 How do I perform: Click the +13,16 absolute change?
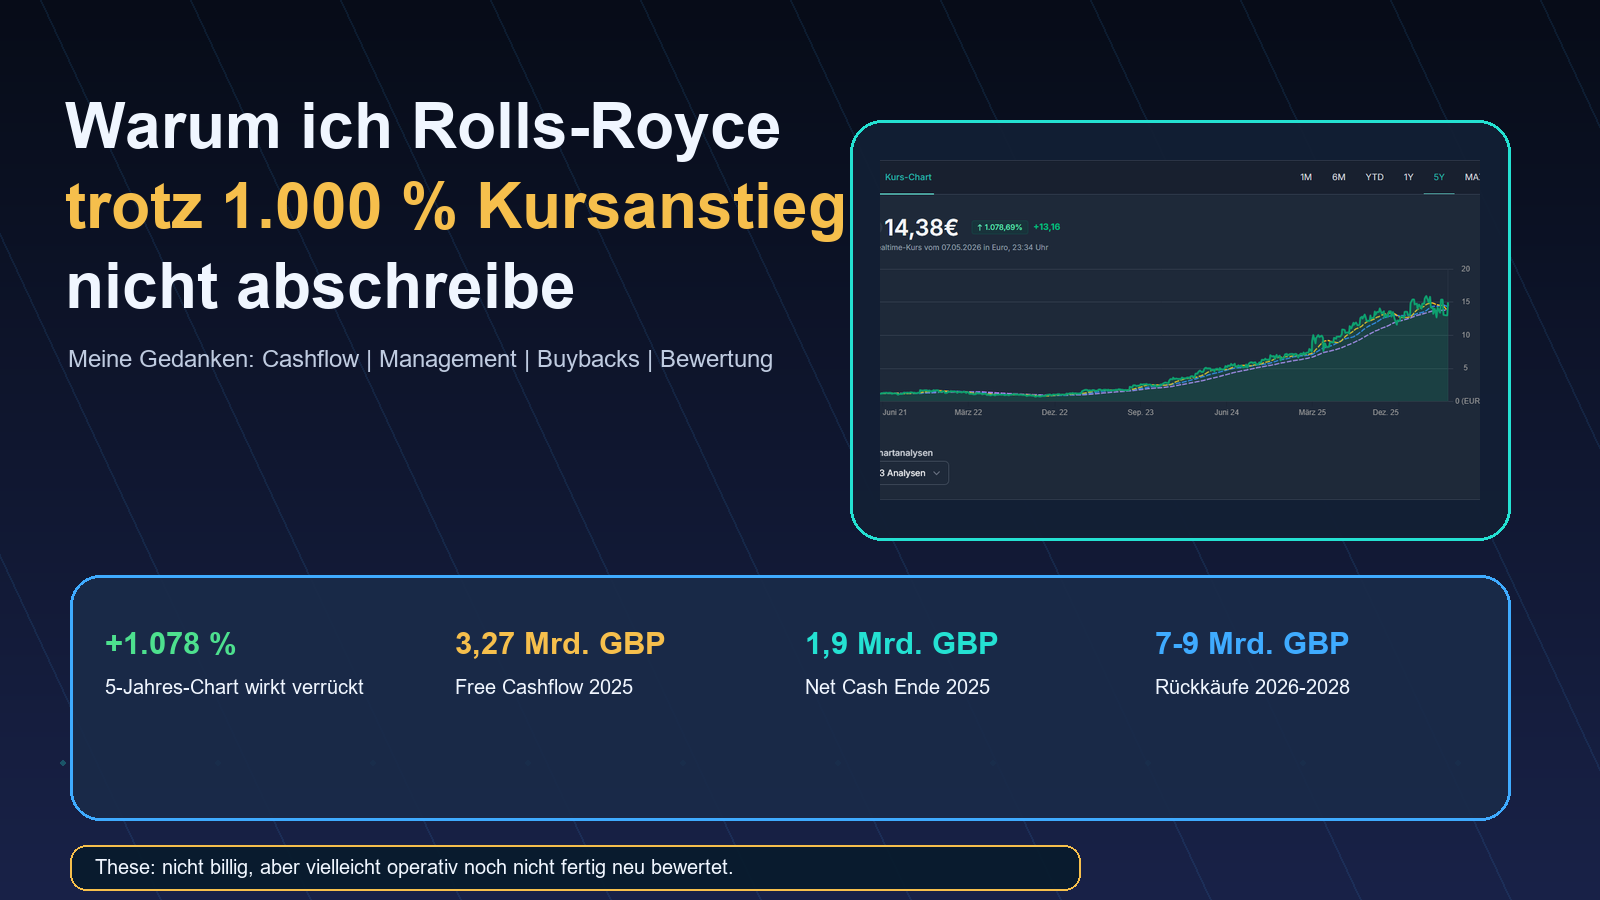(1047, 227)
